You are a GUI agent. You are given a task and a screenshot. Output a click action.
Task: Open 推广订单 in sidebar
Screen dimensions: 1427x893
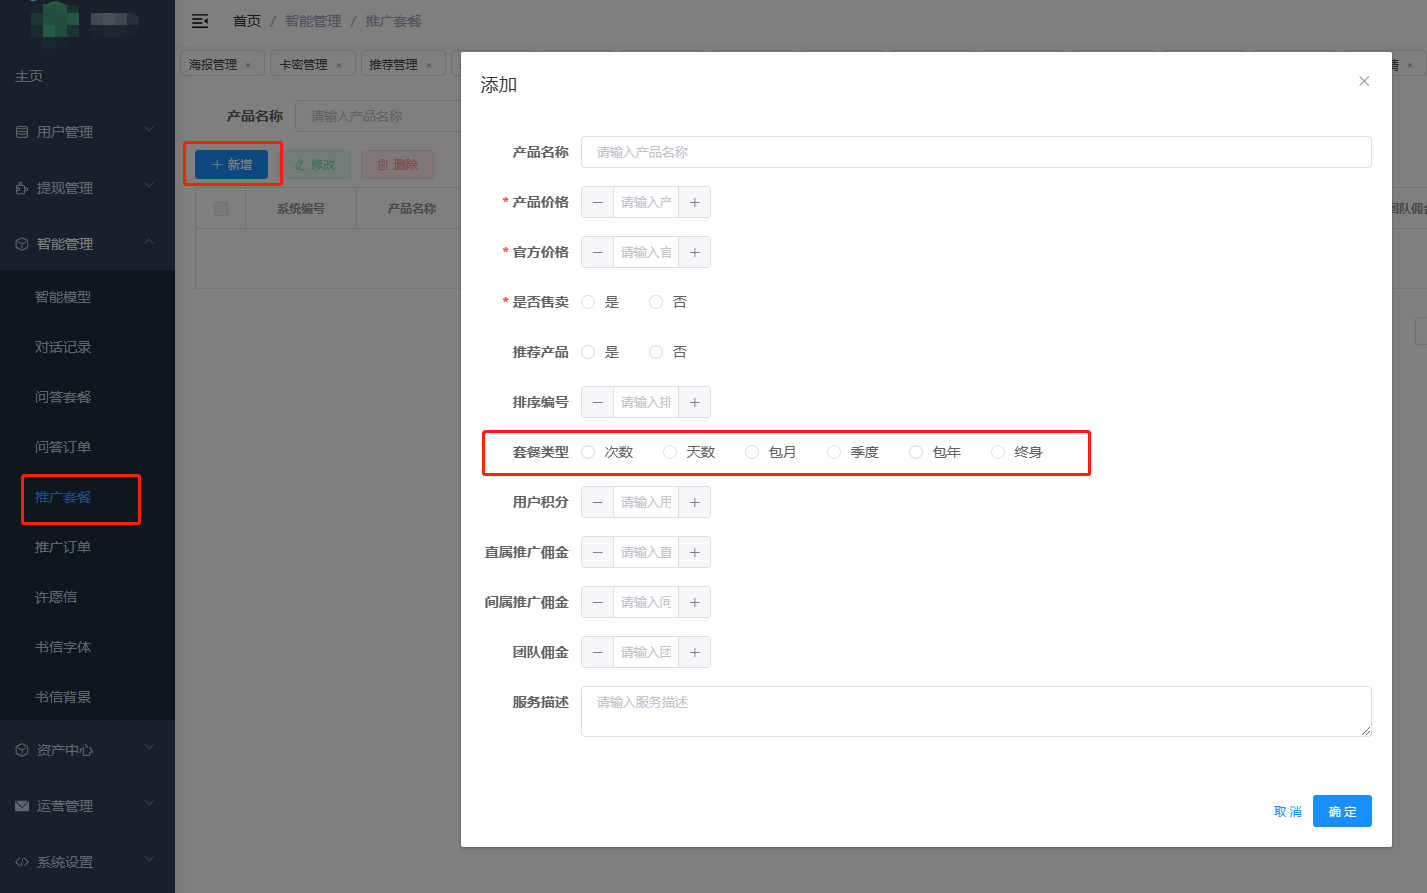[63, 547]
